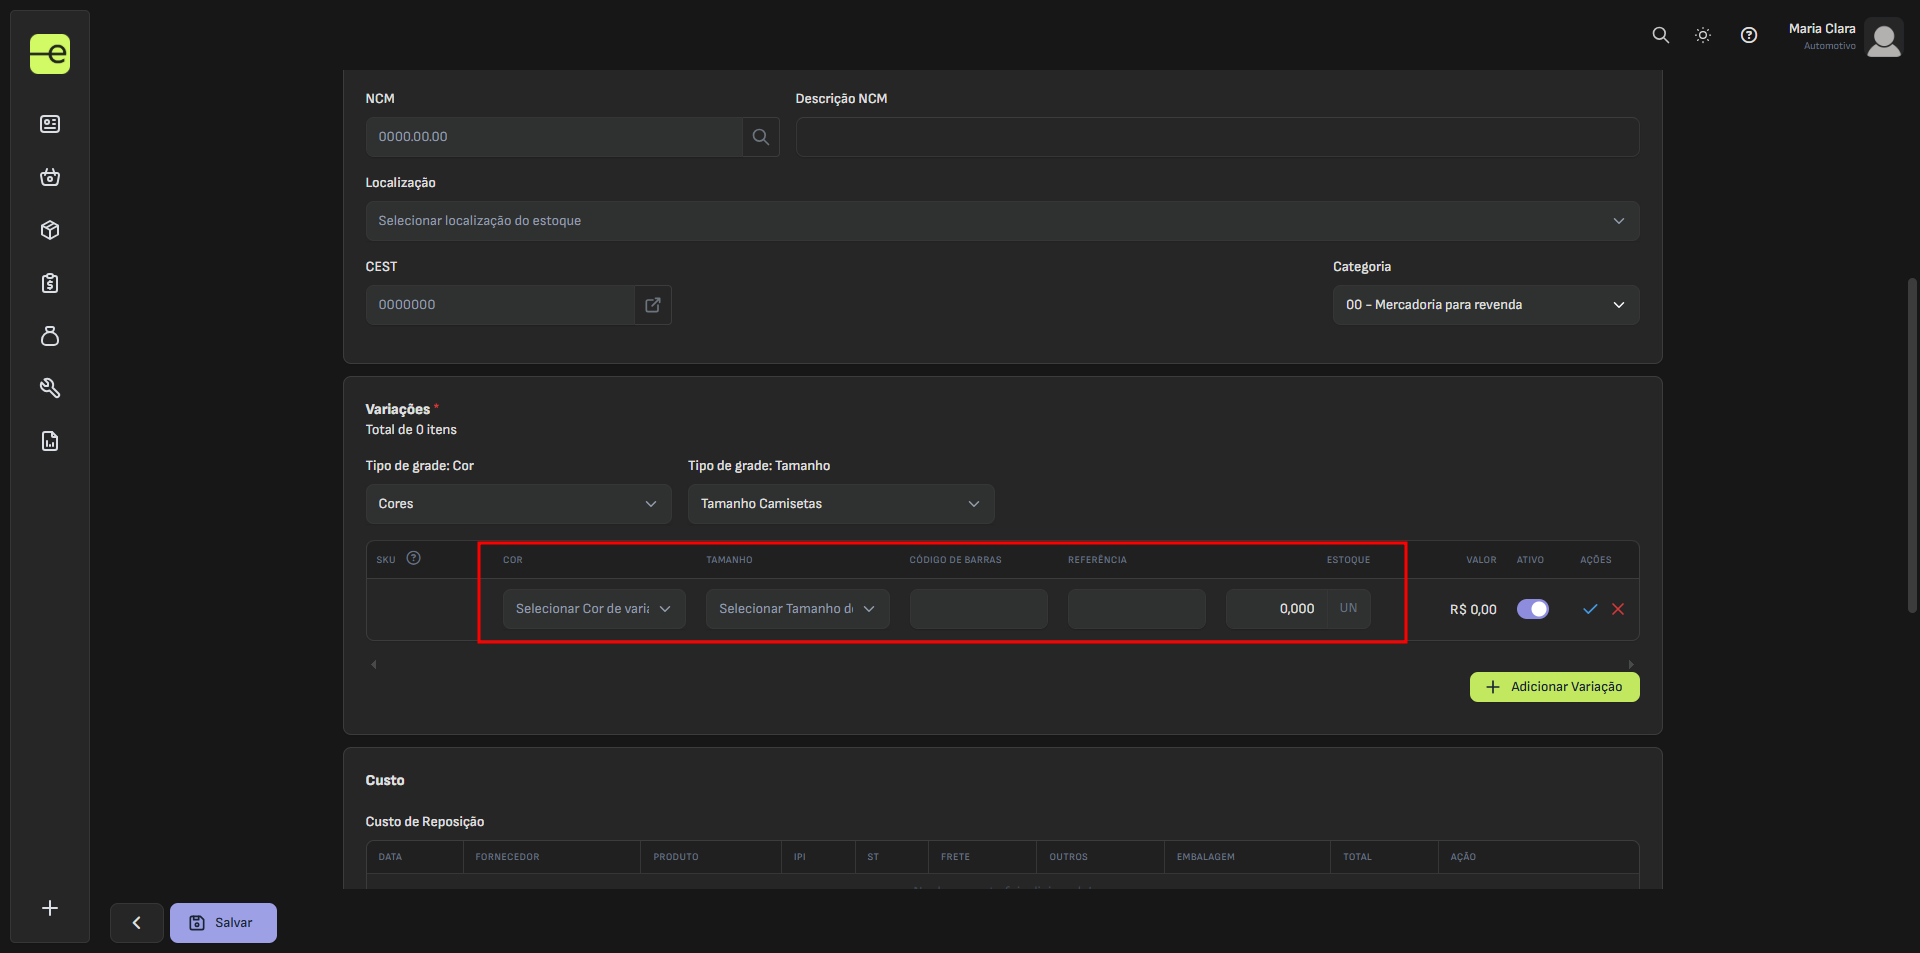This screenshot has width=1920, height=953.
Task: Click the reports document sidebar icon
Action: click(50, 441)
